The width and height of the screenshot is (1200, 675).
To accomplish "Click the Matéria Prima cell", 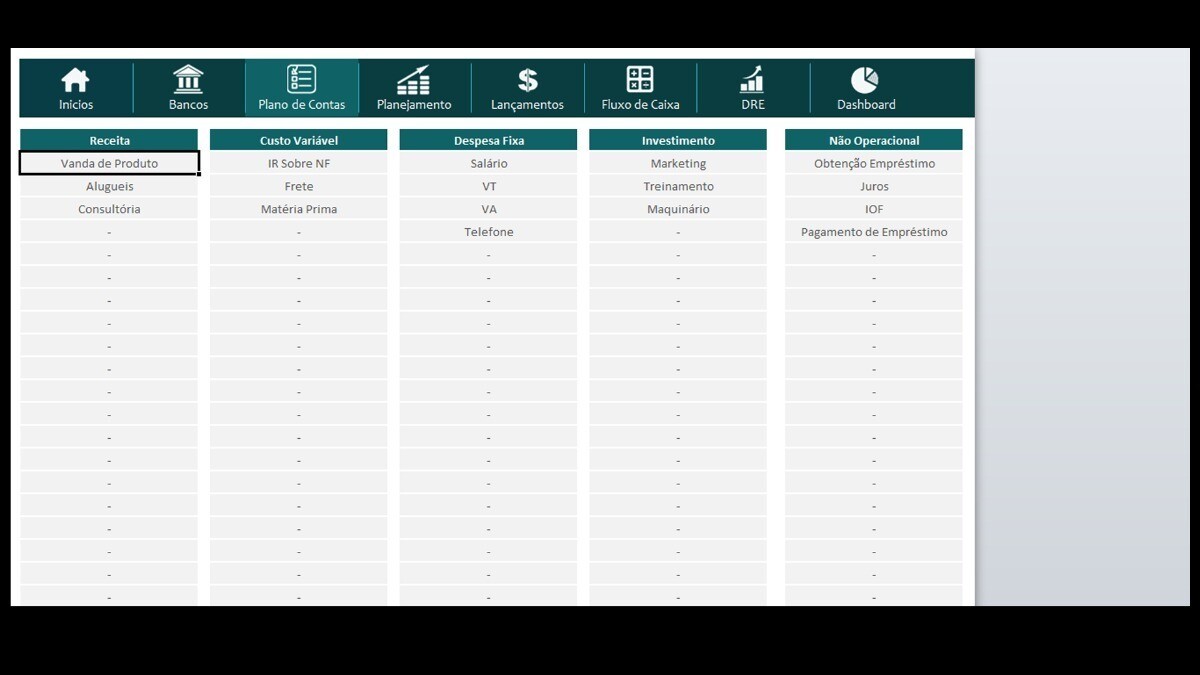I will [x=298, y=209].
